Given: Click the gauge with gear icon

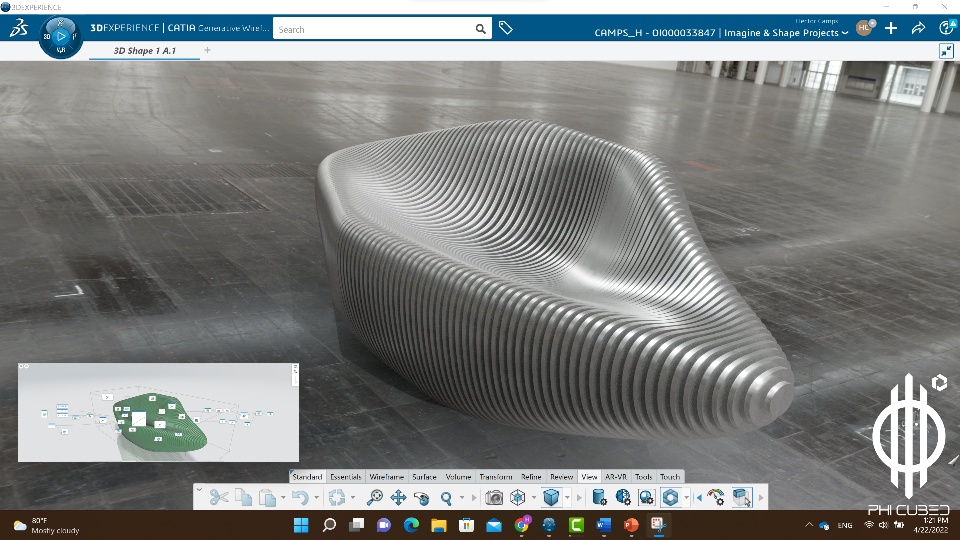Looking at the screenshot, I should pos(716,497).
